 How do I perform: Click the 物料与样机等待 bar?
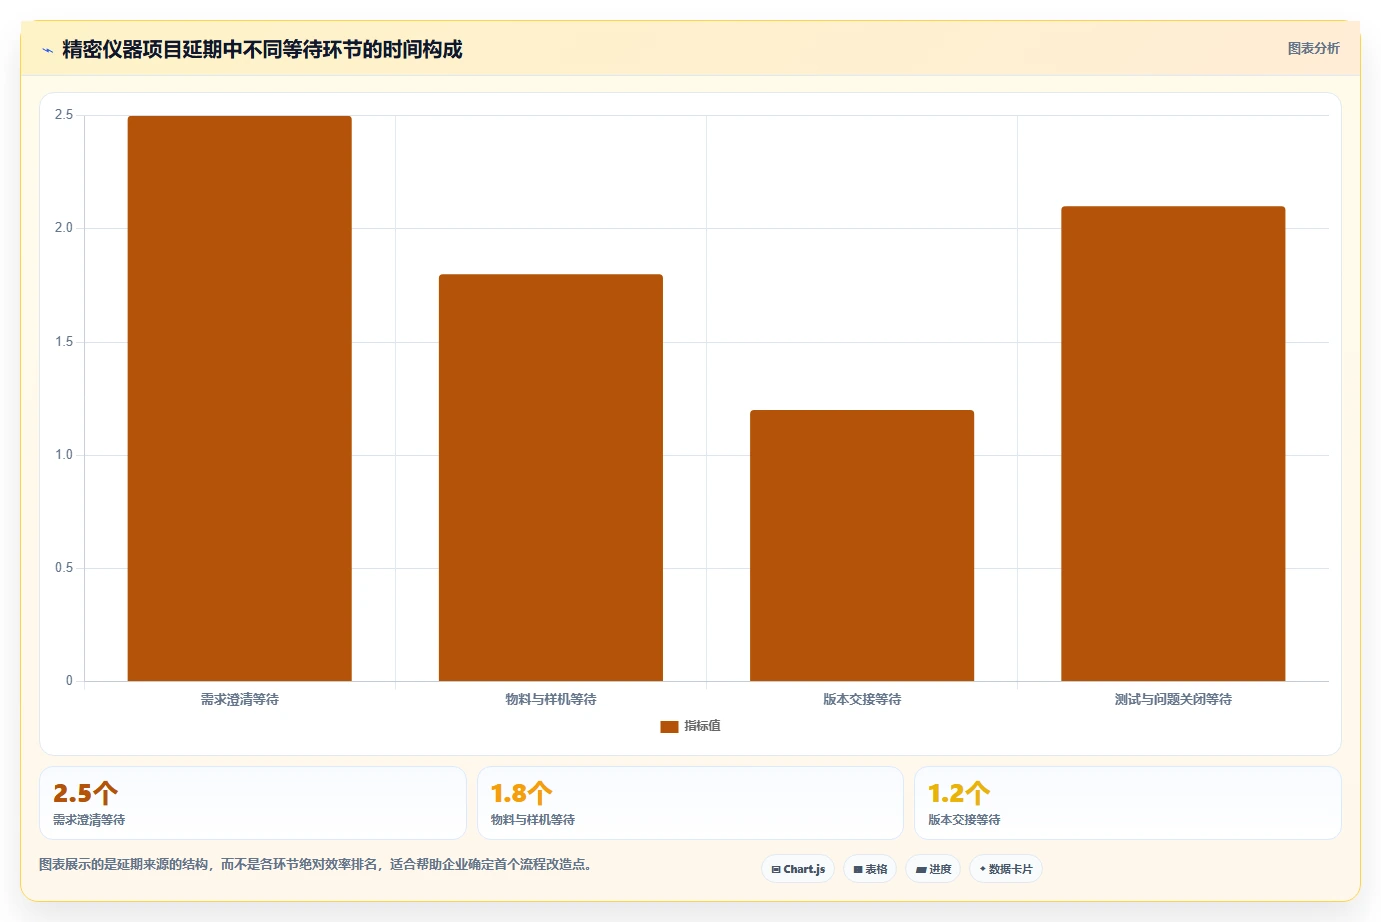point(551,478)
